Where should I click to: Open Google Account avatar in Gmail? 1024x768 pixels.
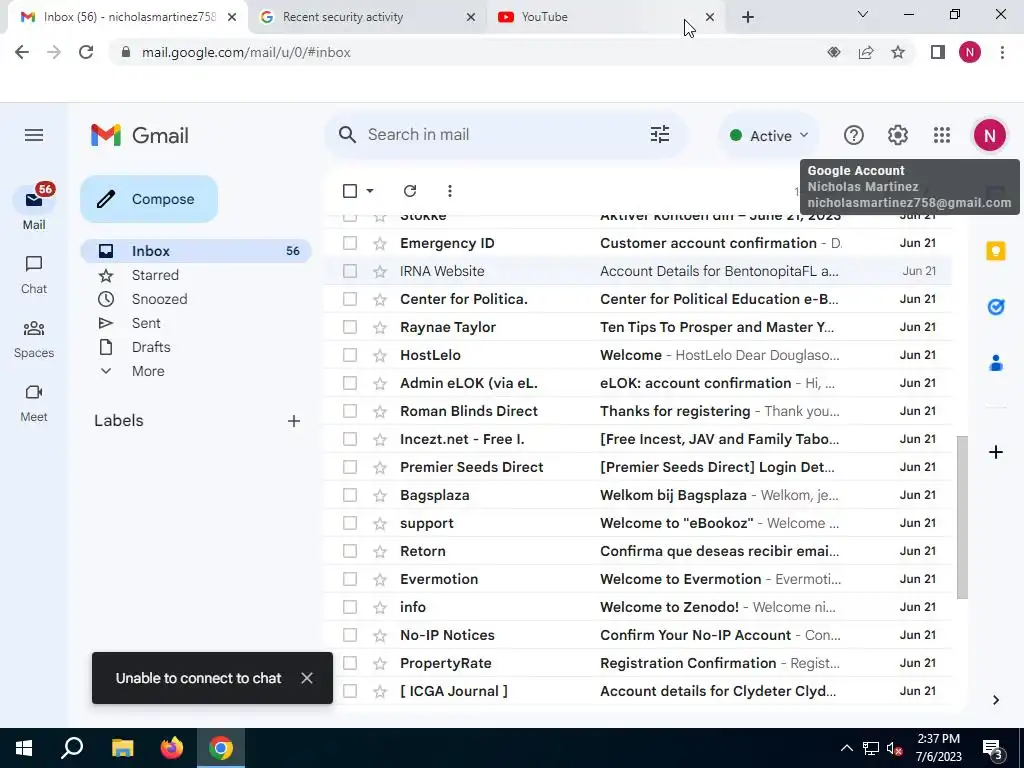(x=989, y=135)
